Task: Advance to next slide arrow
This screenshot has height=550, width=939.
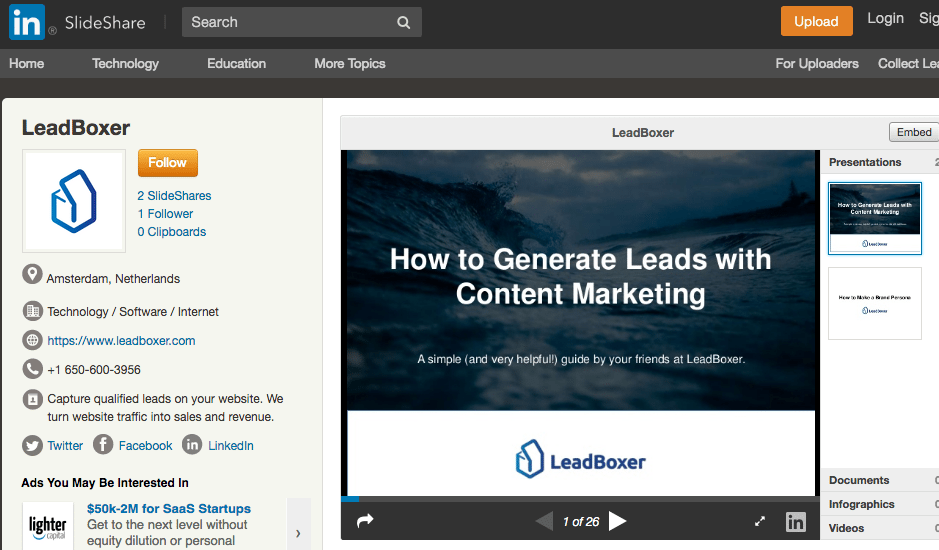Action: click(x=617, y=521)
